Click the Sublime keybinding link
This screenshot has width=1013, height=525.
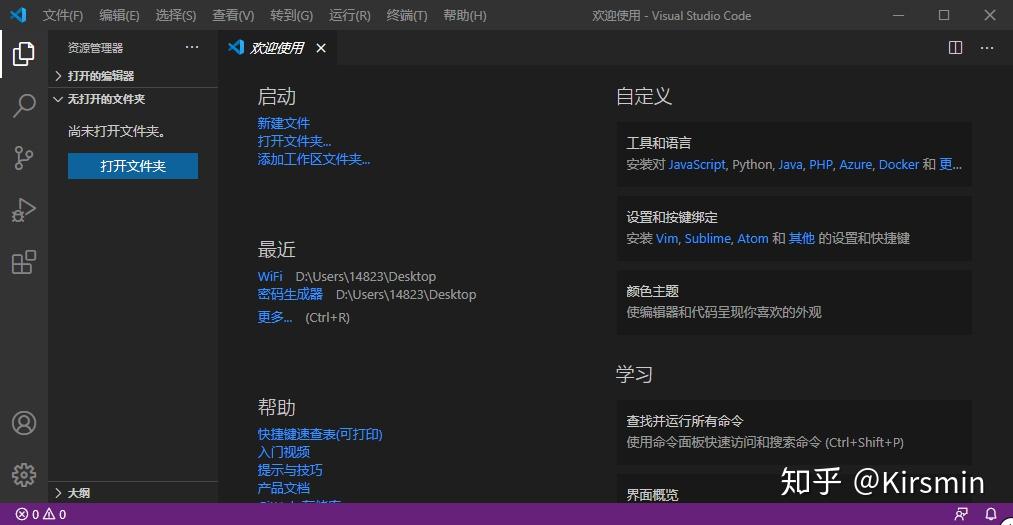click(707, 238)
